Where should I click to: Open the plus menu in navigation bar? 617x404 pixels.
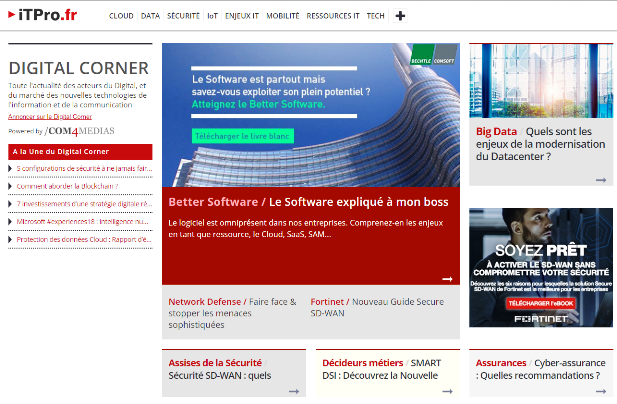400,16
